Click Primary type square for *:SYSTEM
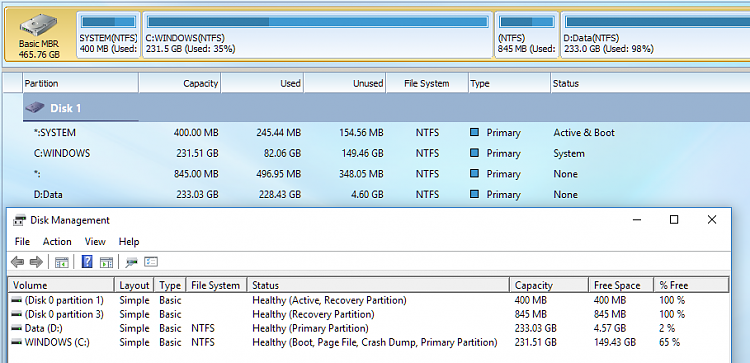 point(474,132)
